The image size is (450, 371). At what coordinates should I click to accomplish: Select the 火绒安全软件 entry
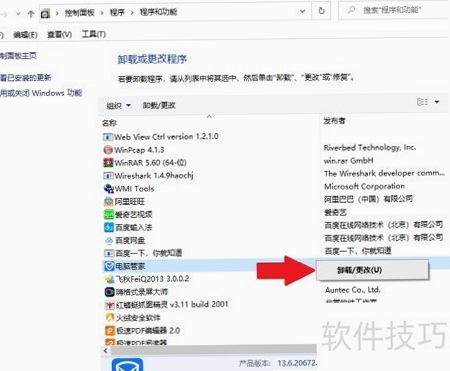tap(138, 318)
